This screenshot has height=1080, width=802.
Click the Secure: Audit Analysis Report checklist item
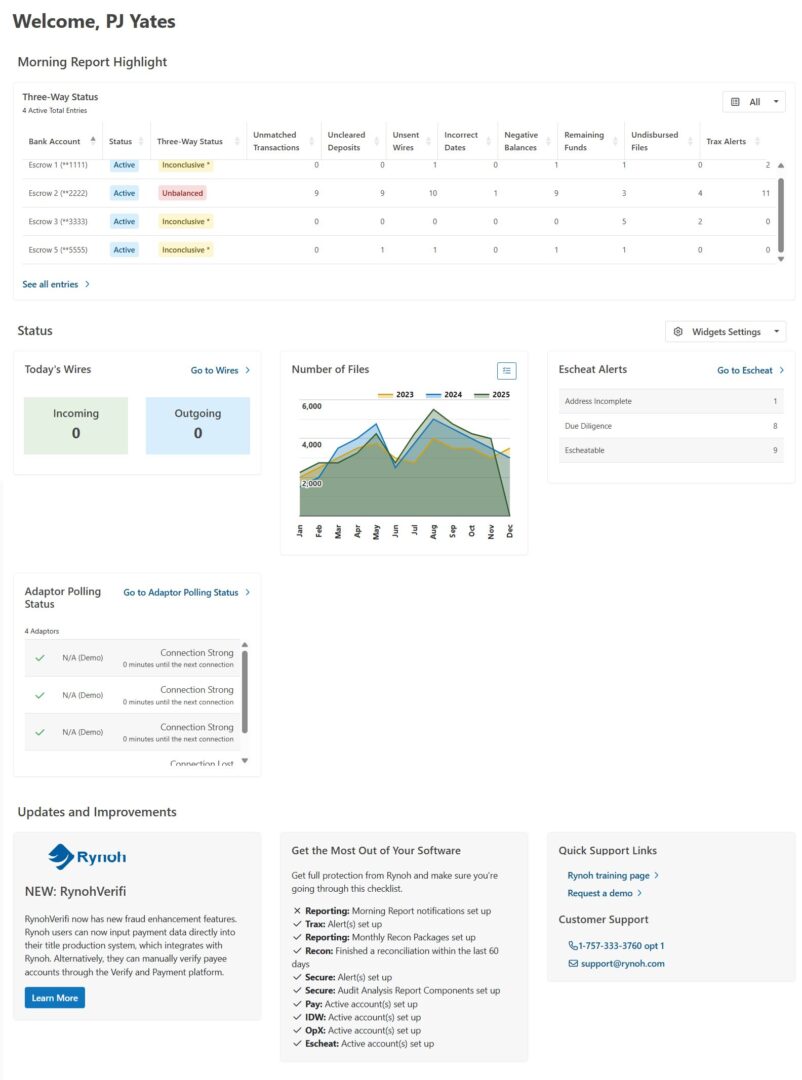396,990
